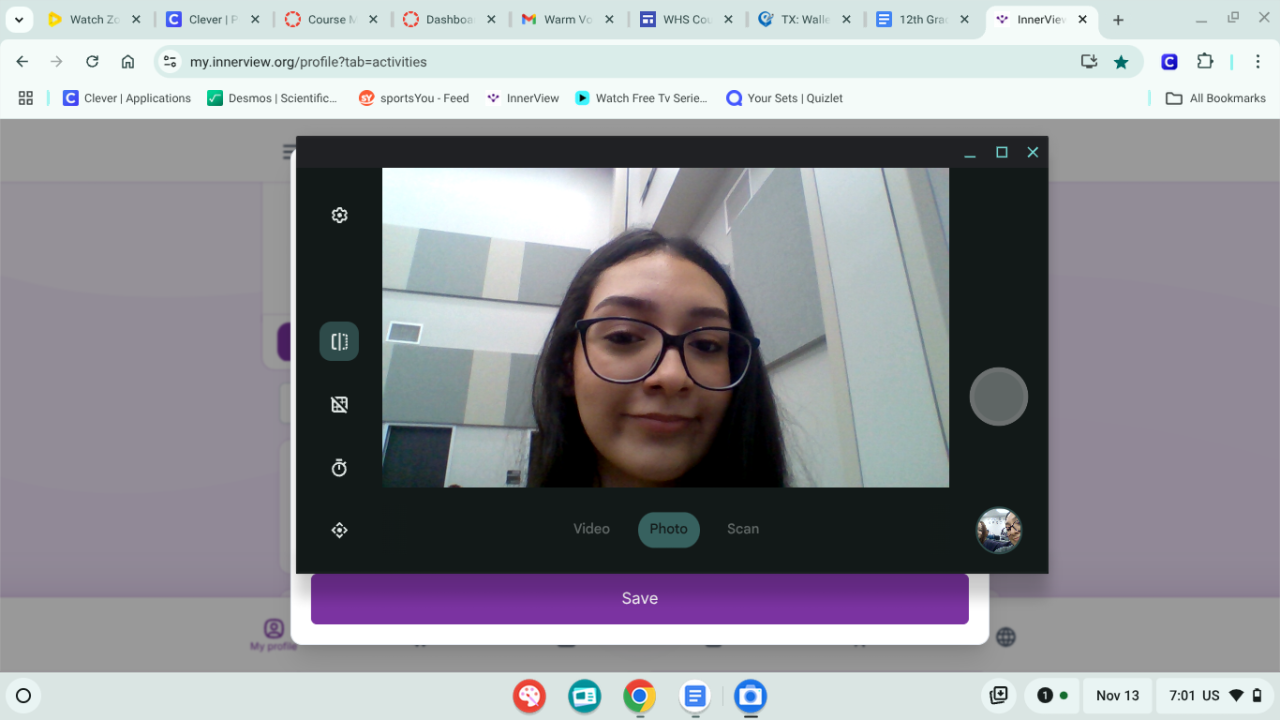Open the notification counter in shelf
Viewport: 1280px width, 720px height.
(1051, 696)
